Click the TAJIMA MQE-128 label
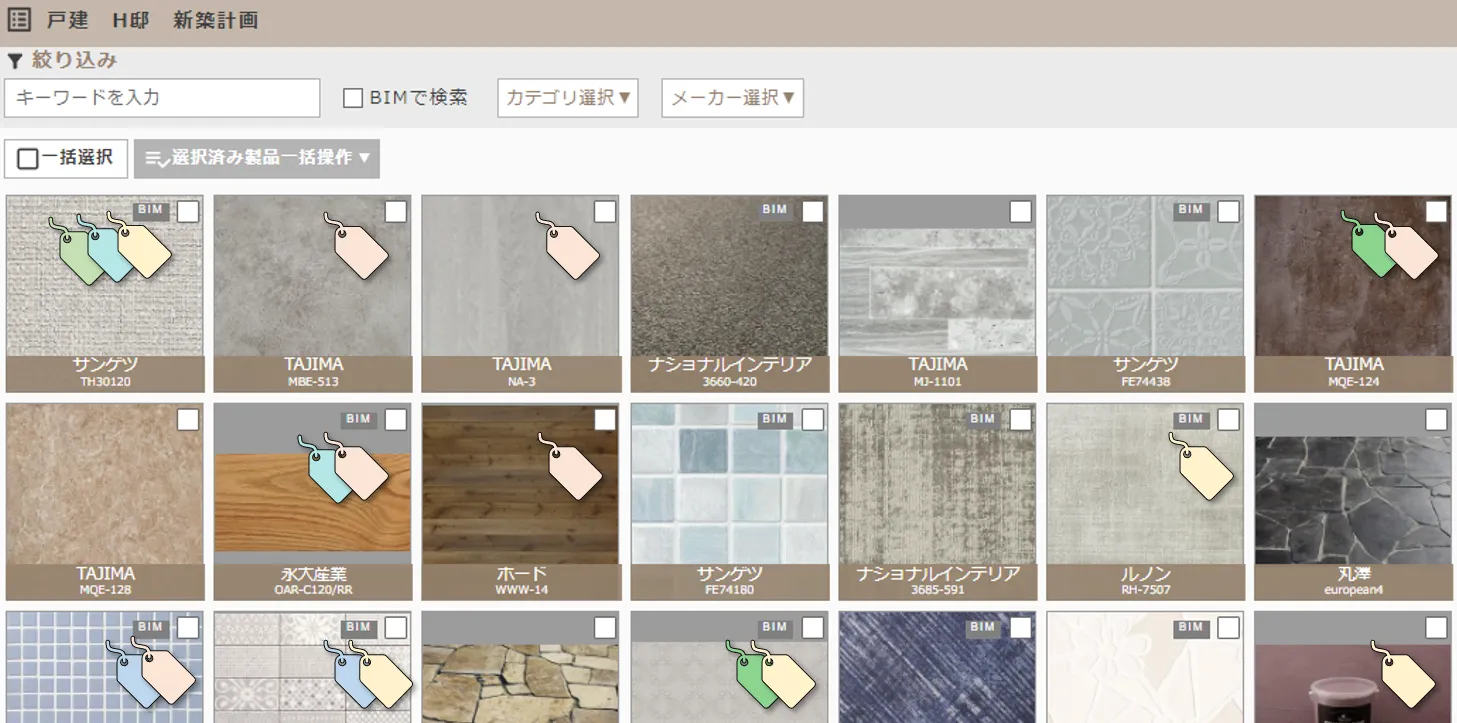The height and width of the screenshot is (723, 1457). [x=105, y=582]
